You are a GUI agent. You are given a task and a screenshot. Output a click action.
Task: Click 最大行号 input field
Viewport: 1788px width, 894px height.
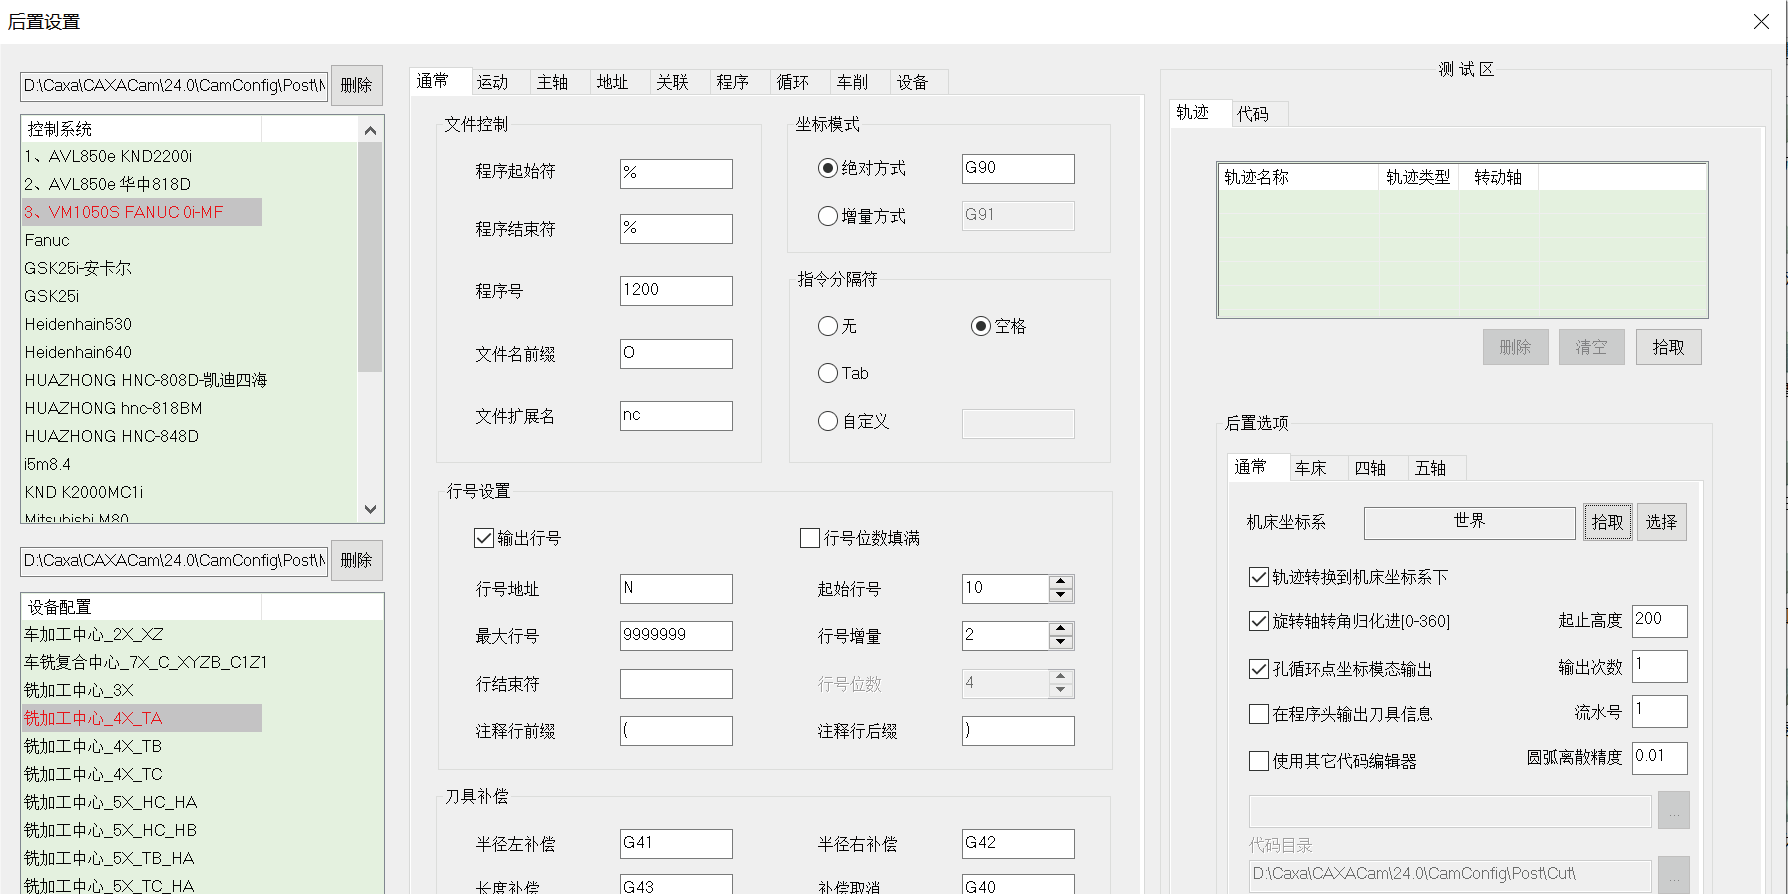coord(676,636)
